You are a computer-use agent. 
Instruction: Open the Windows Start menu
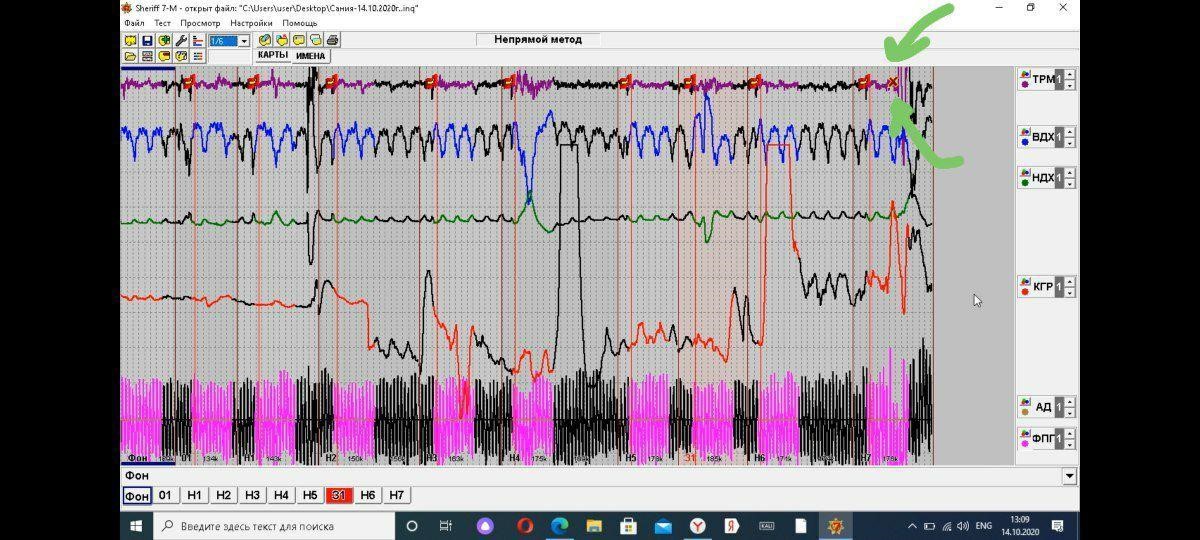pos(136,525)
